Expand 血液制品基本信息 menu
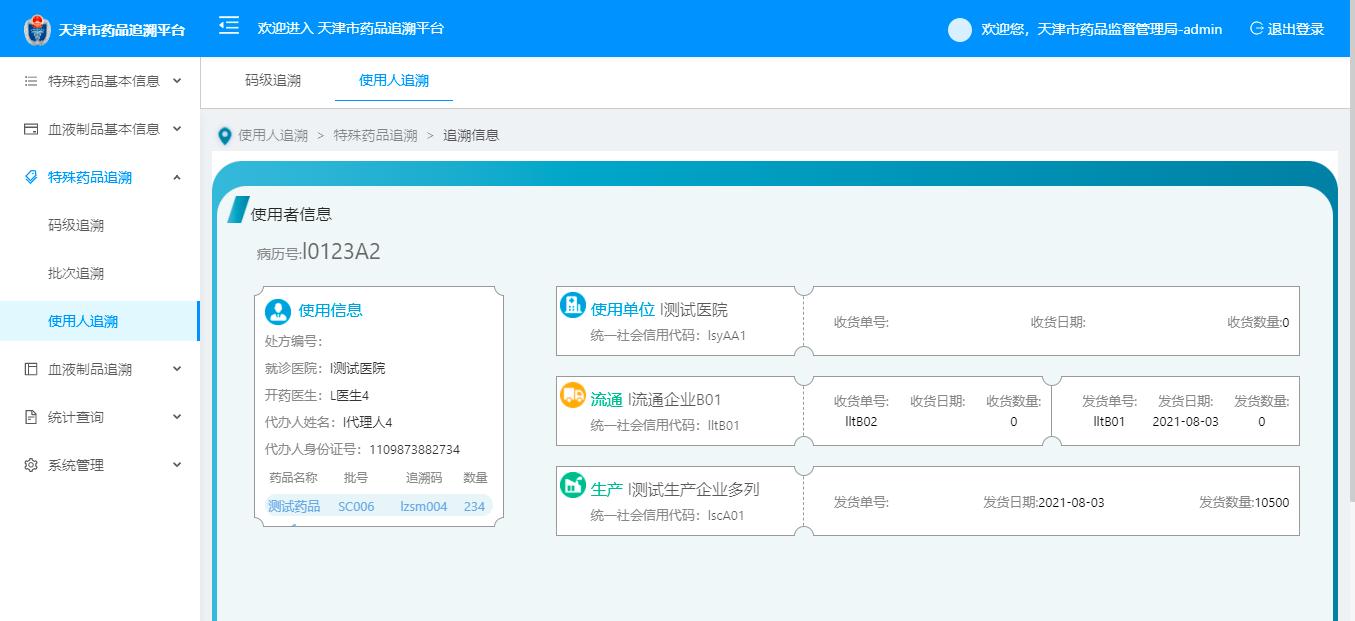Screen dimensions: 1355x621 [x=100, y=129]
